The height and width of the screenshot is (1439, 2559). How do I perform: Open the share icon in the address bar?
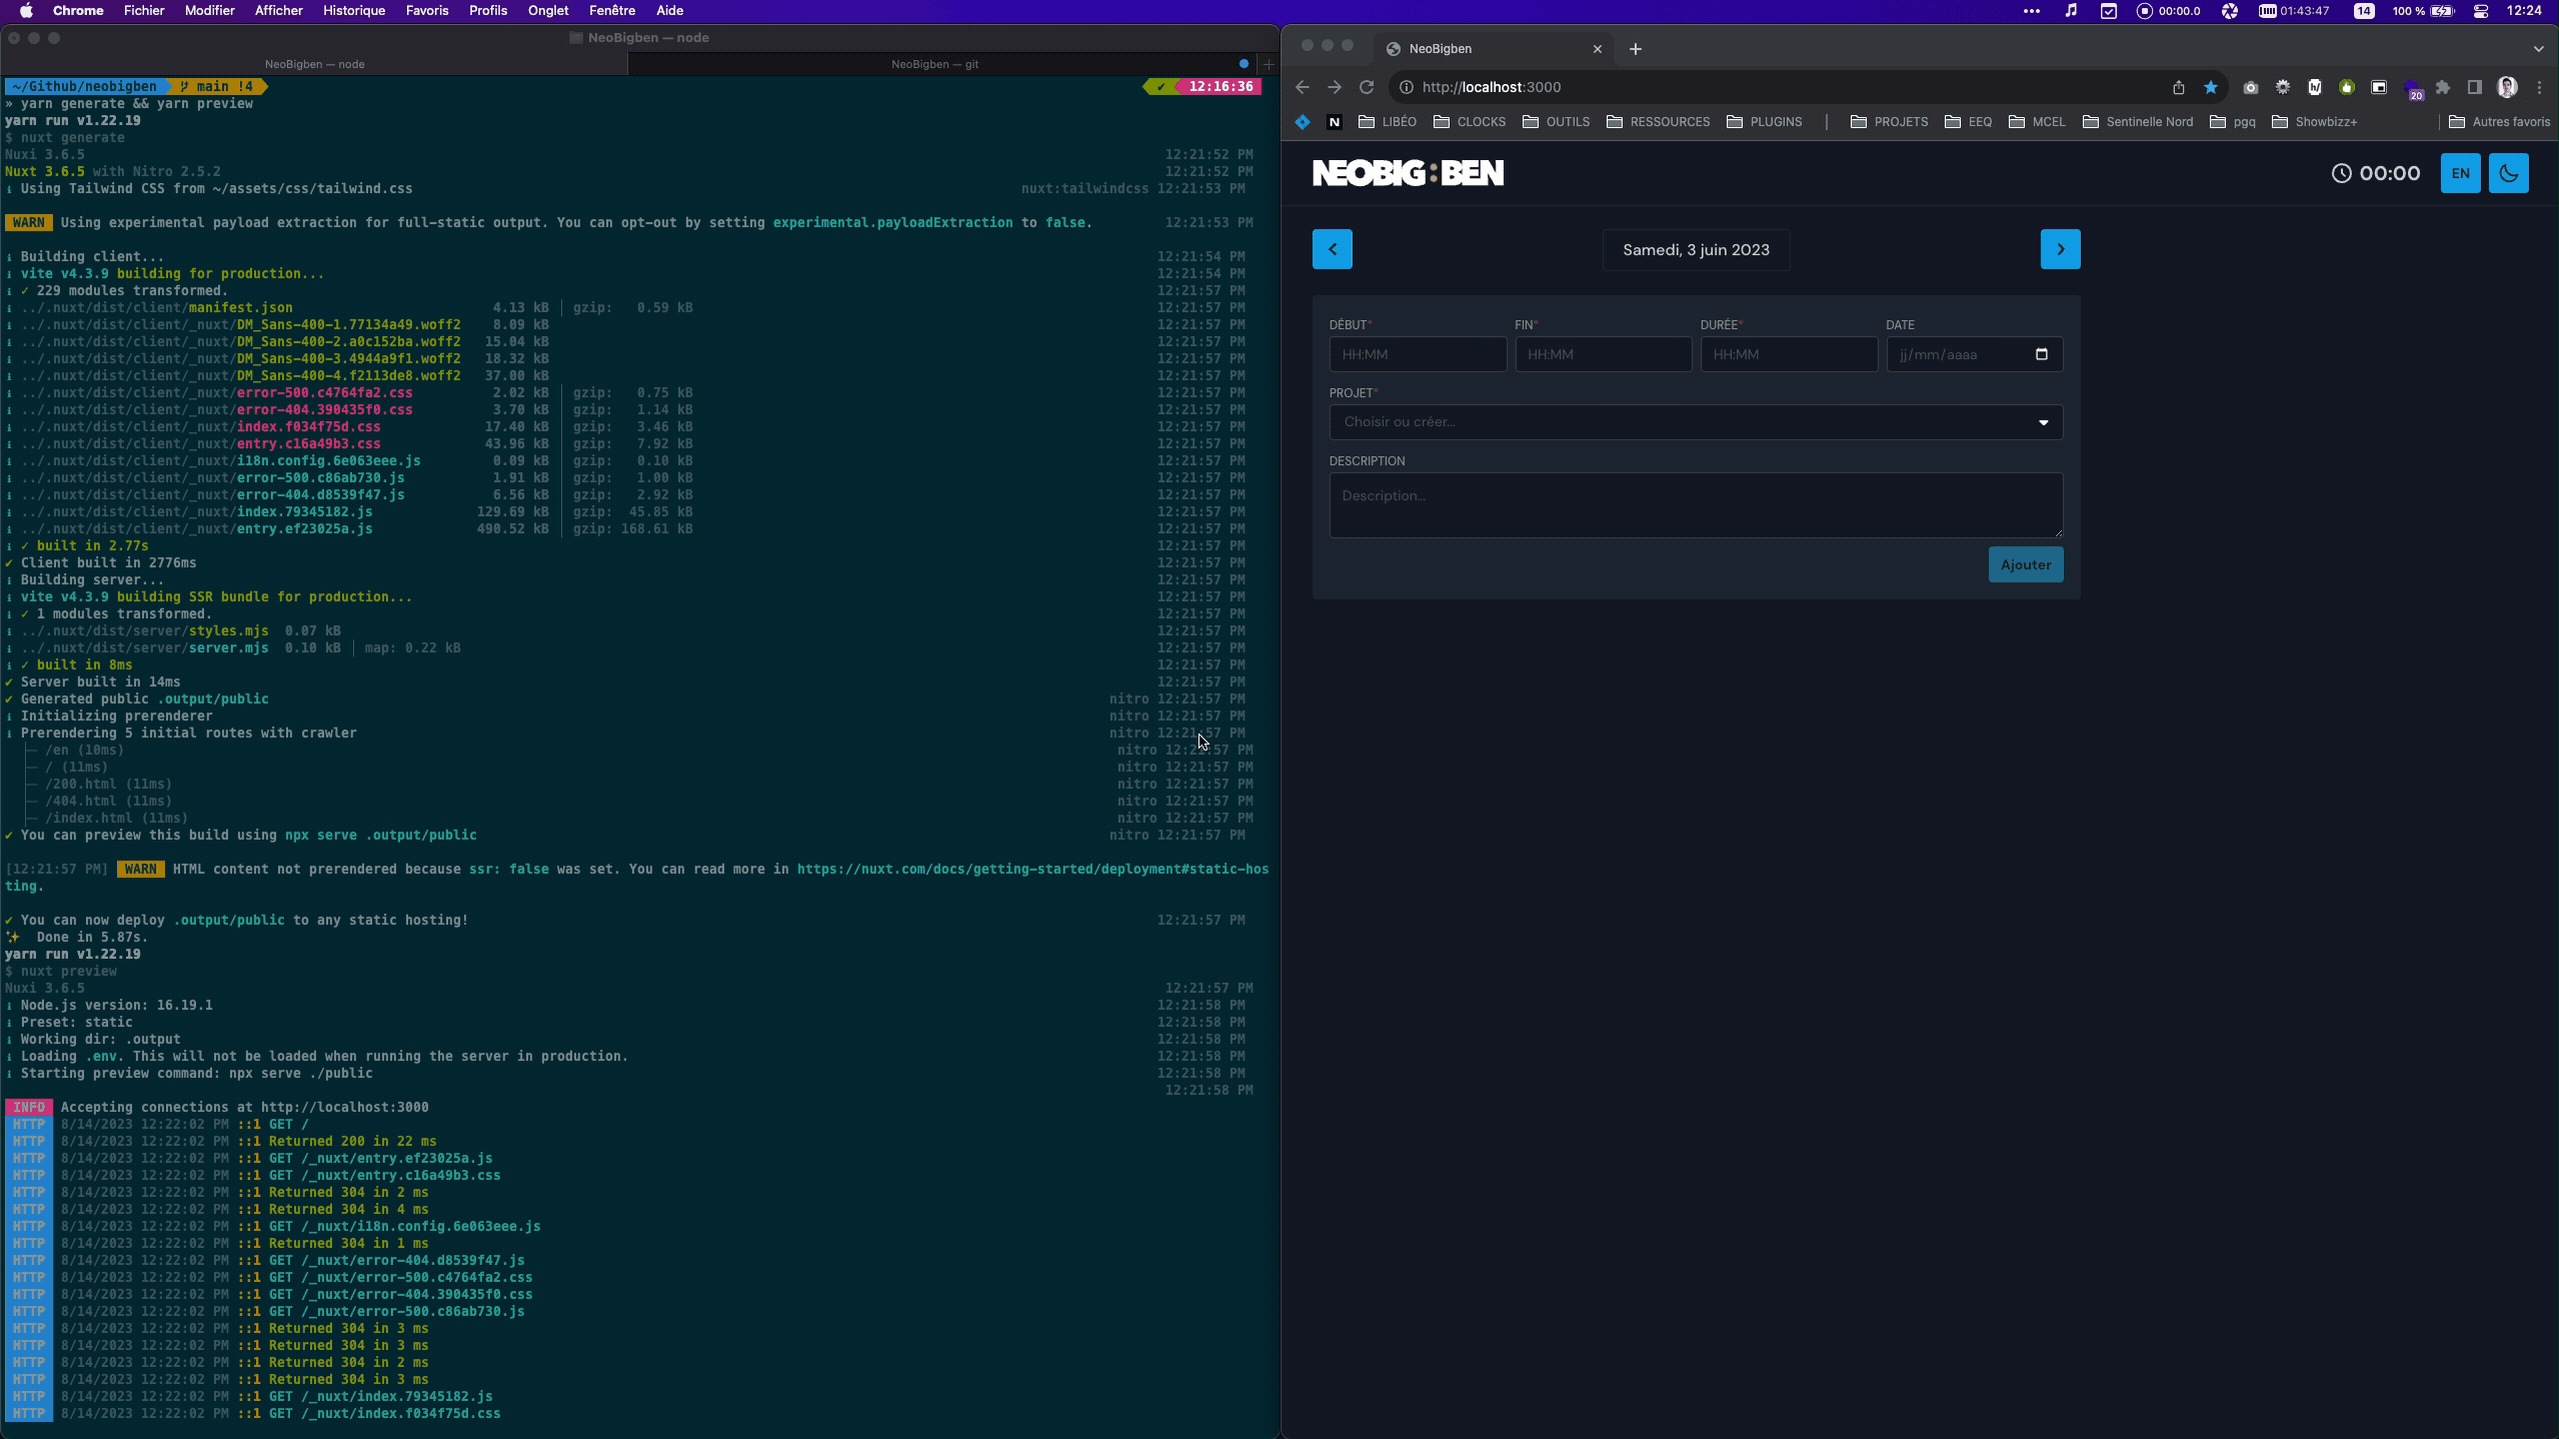(2178, 88)
